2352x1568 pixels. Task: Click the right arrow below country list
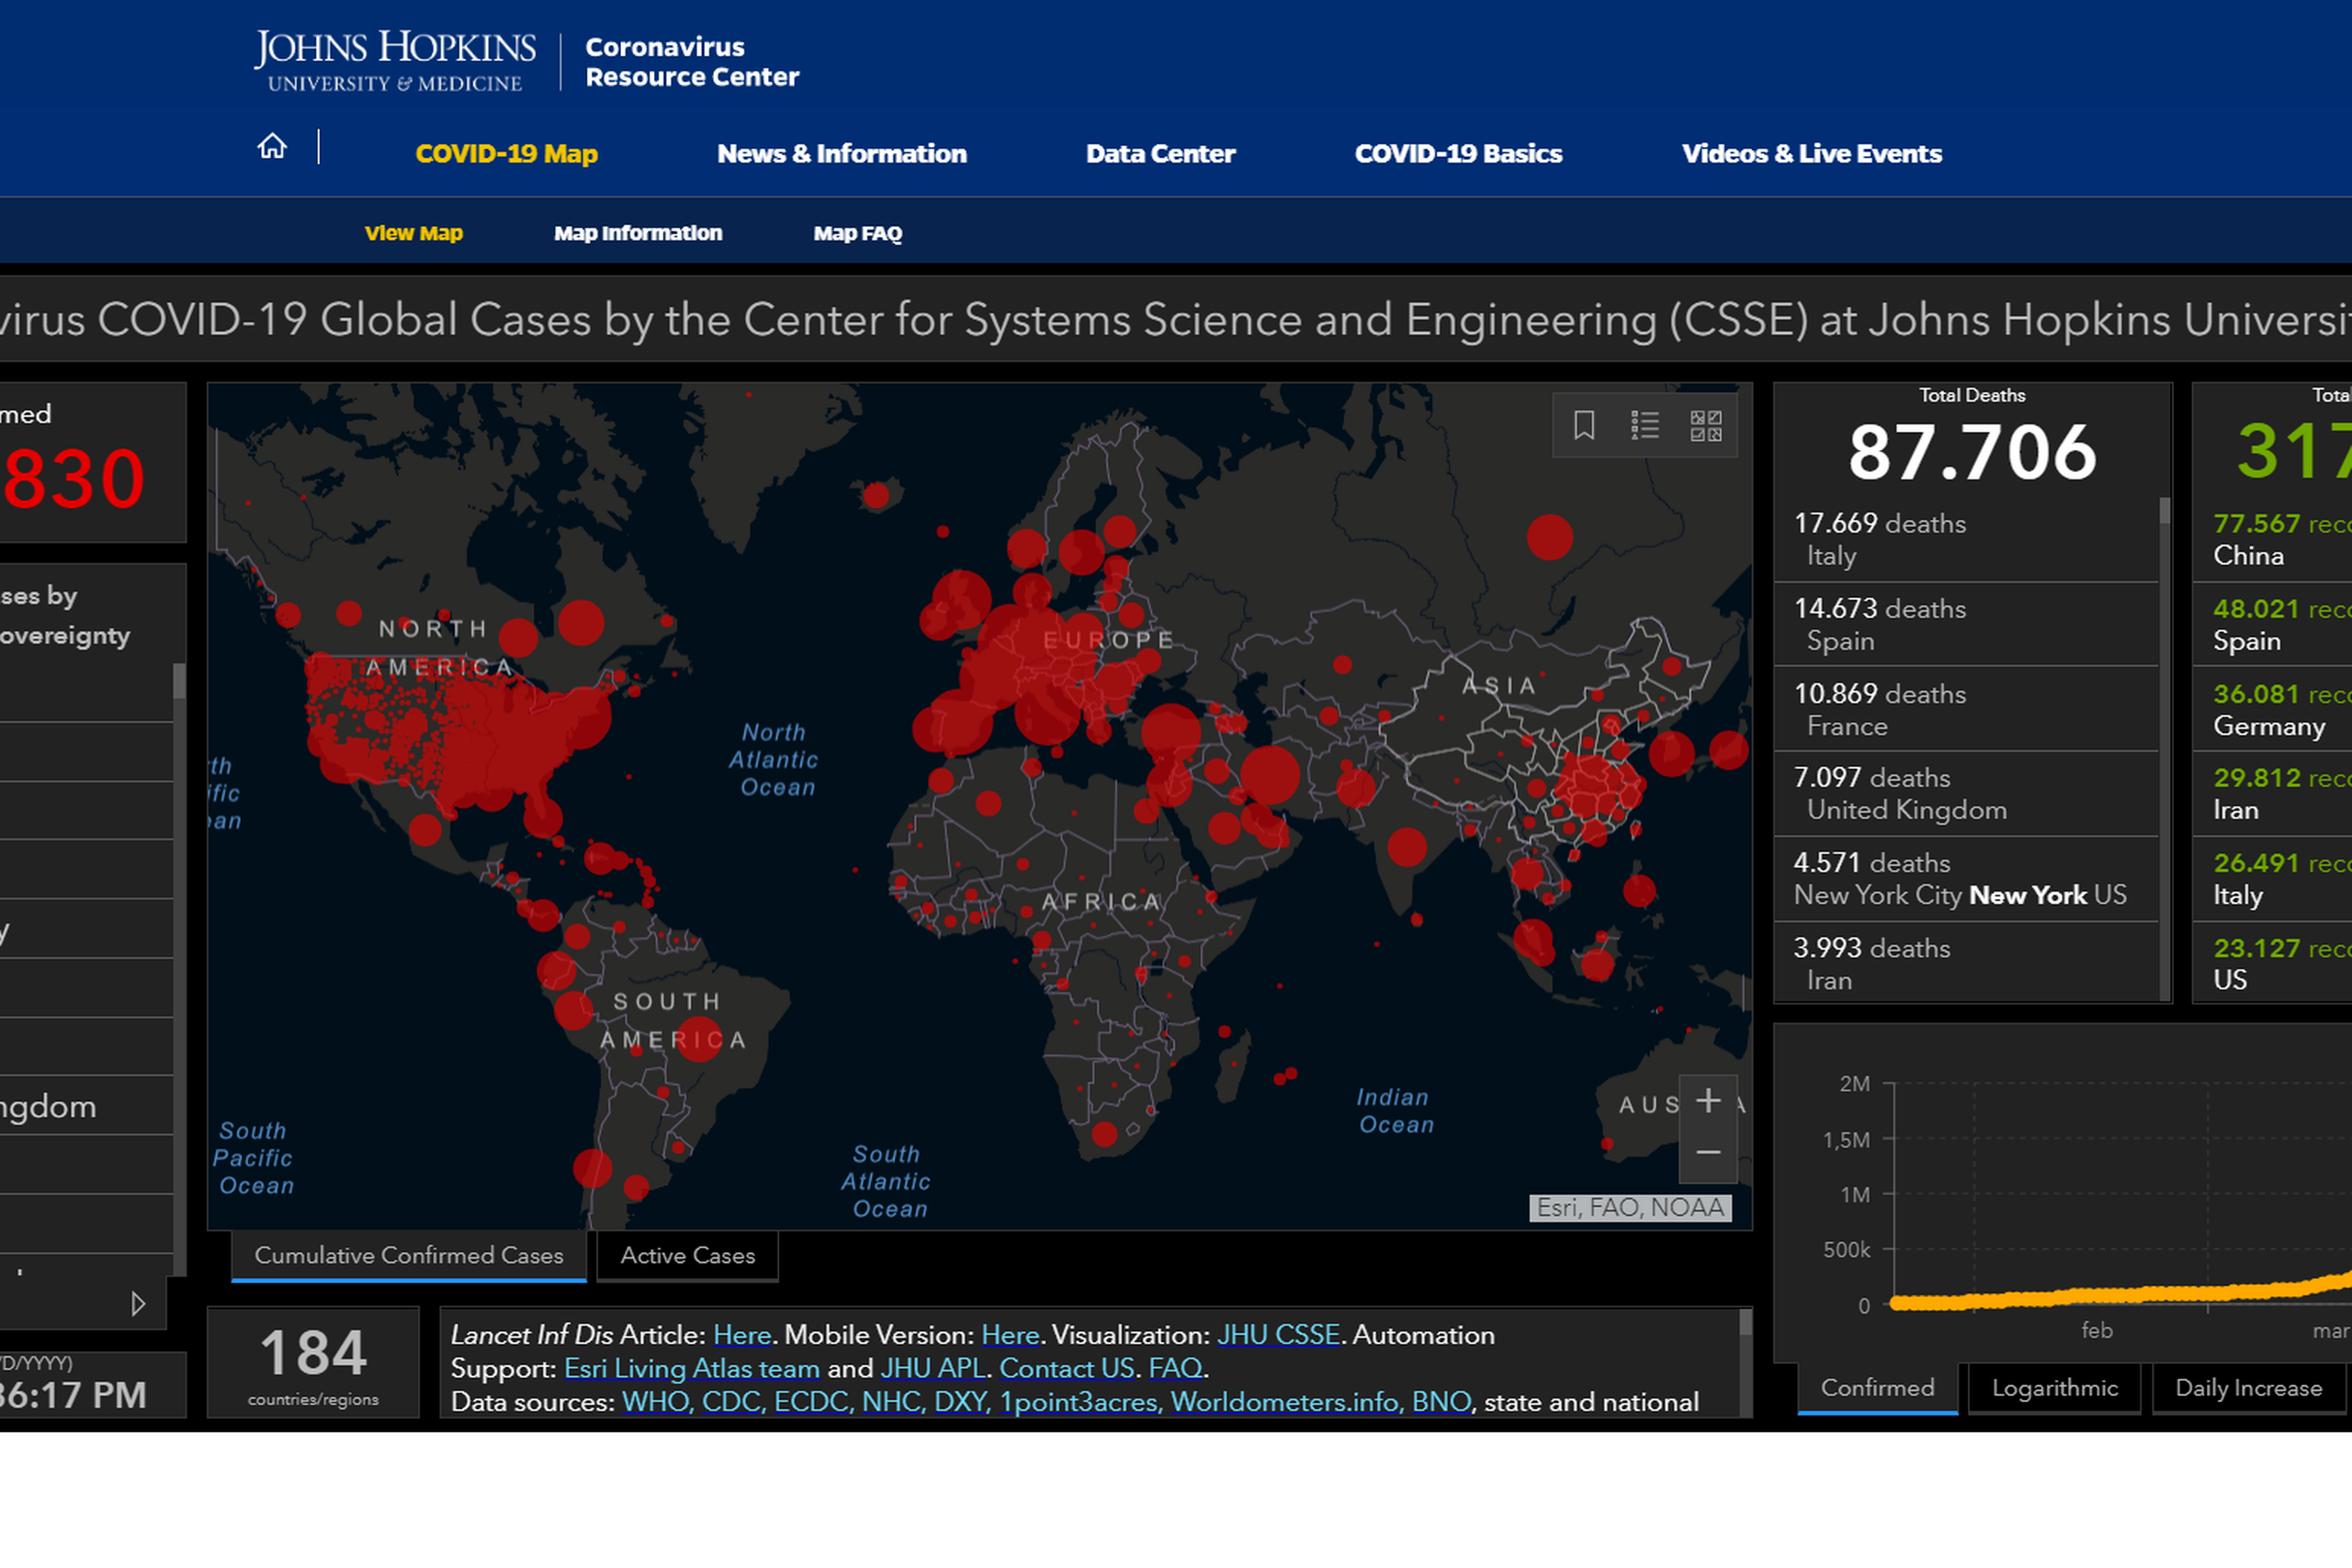point(138,1304)
